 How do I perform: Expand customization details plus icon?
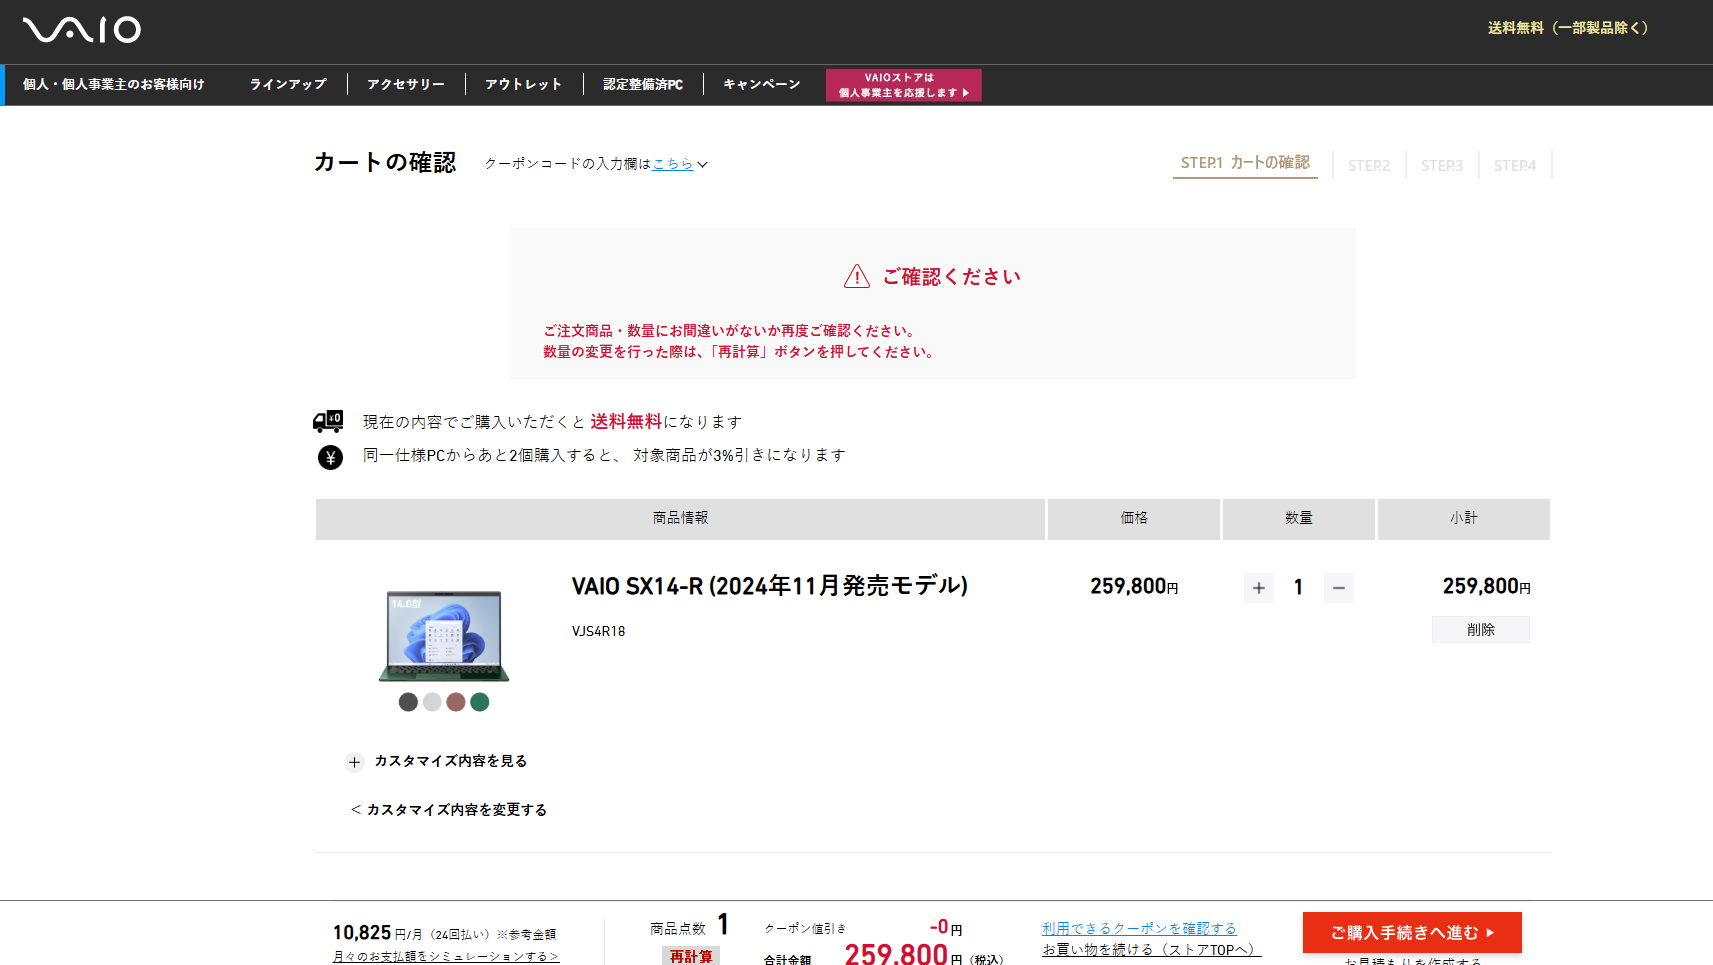[354, 762]
